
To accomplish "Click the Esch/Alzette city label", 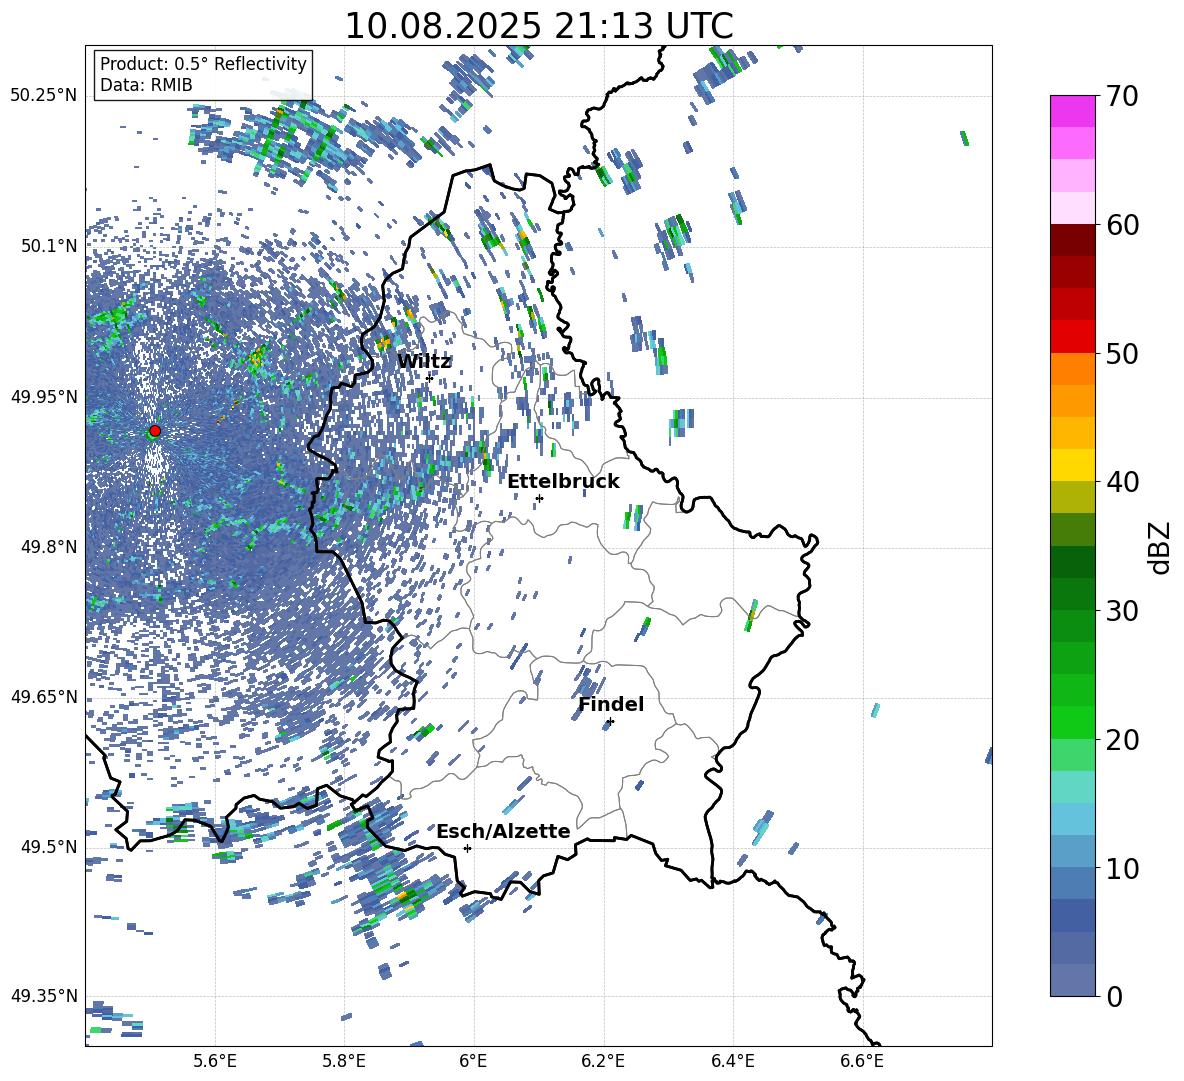I will [503, 831].
